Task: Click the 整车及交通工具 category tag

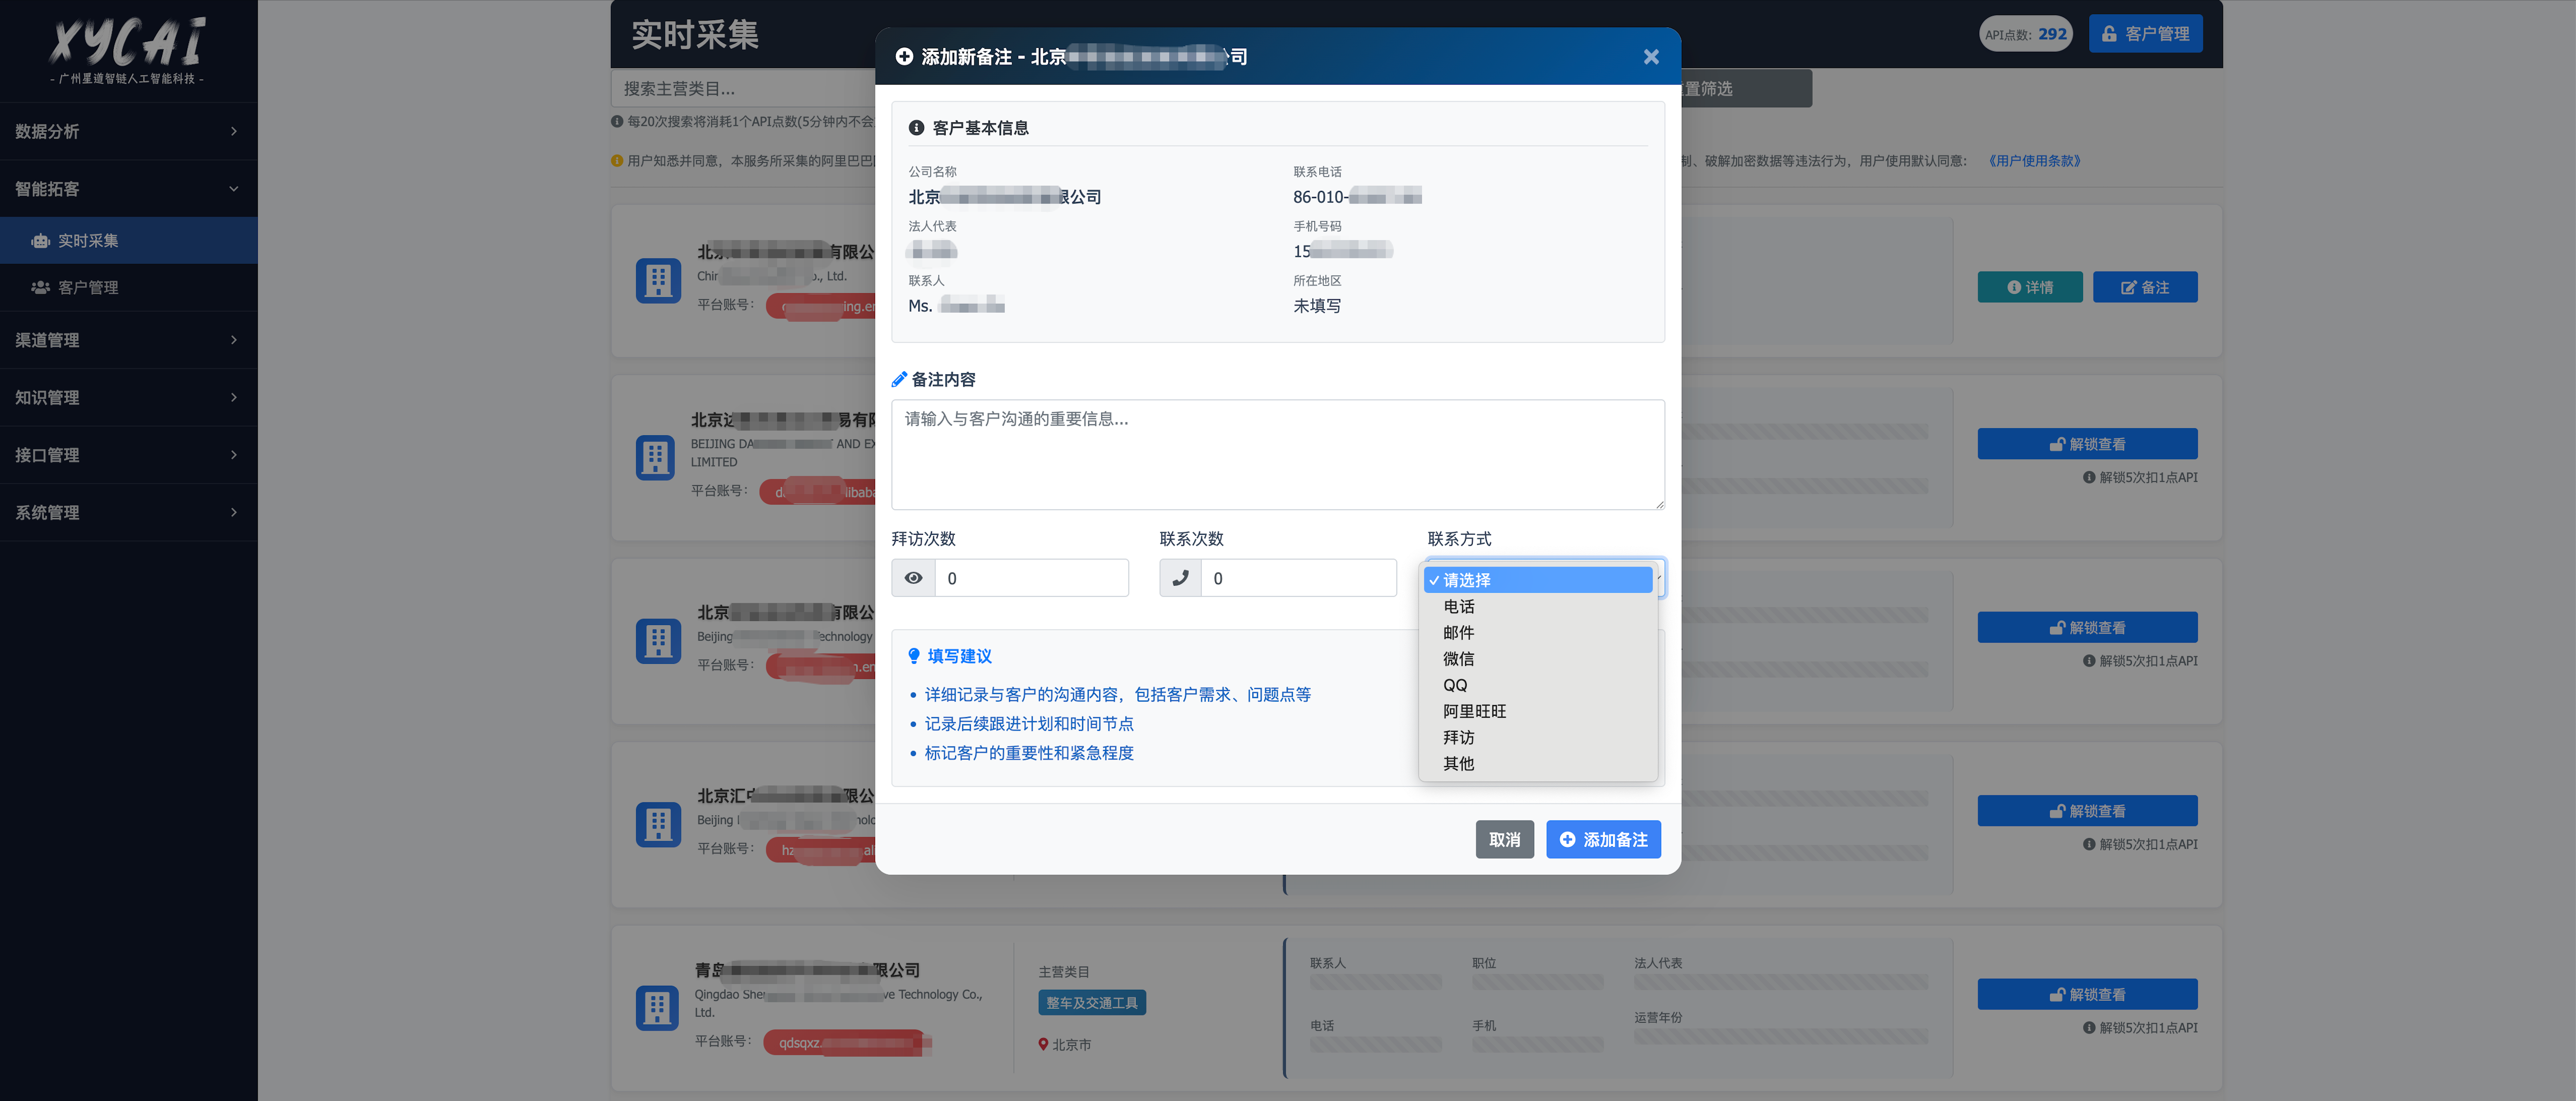Action: point(1091,1003)
